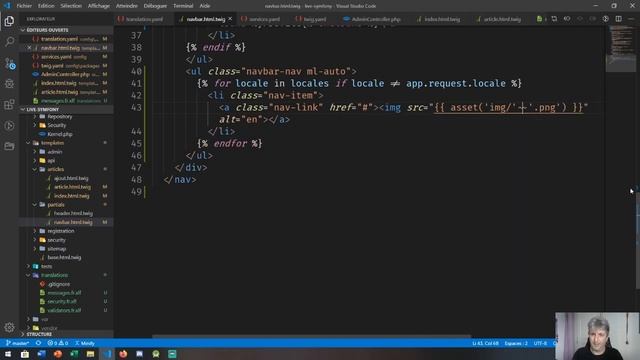Click the master branch indicator in status bar
The width and height of the screenshot is (640, 360).
(18, 343)
